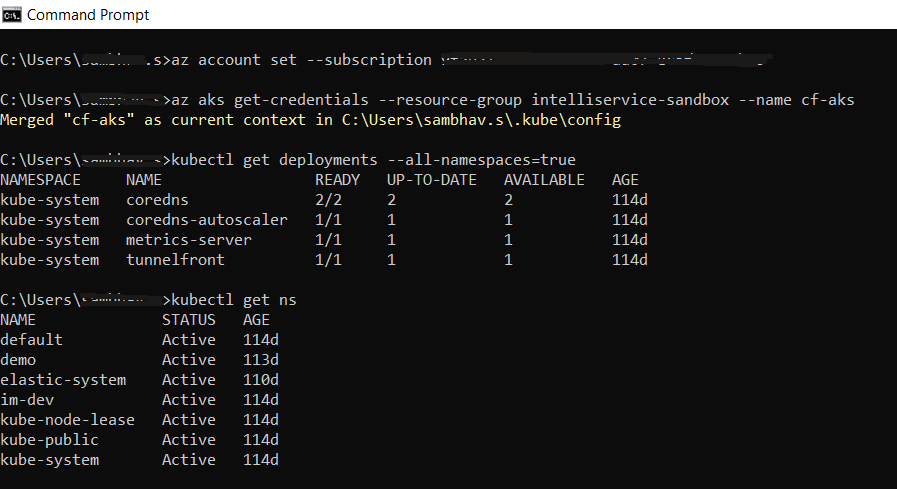Click the 'kubectl get ns' command text
The width and height of the screenshot is (897, 489).
tap(234, 300)
